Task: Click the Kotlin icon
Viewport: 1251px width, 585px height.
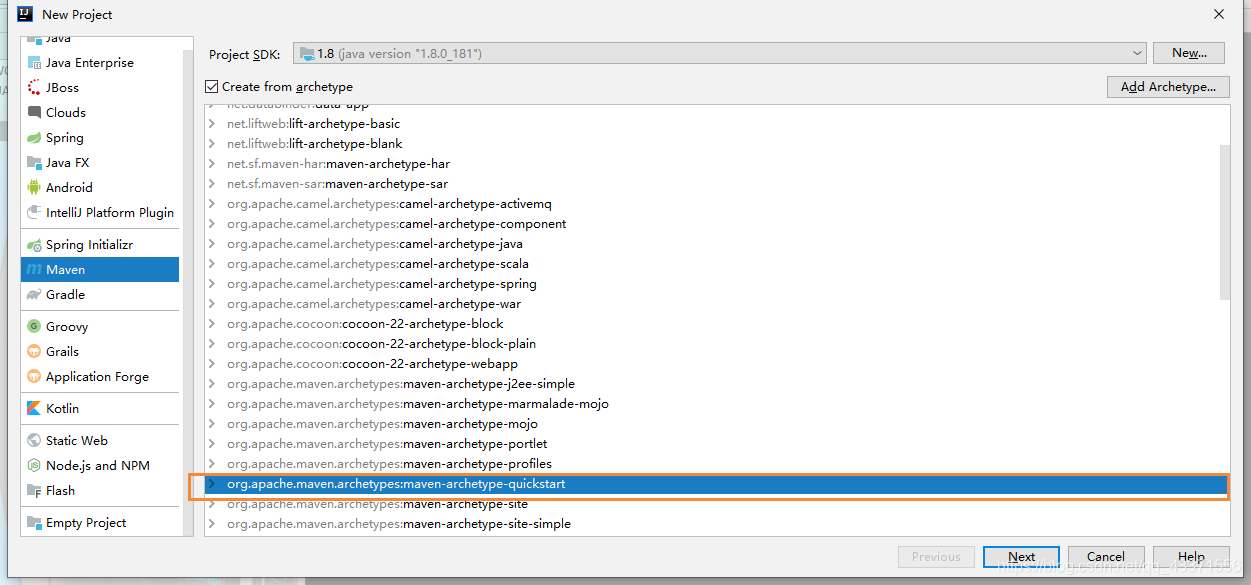Action: coord(34,408)
